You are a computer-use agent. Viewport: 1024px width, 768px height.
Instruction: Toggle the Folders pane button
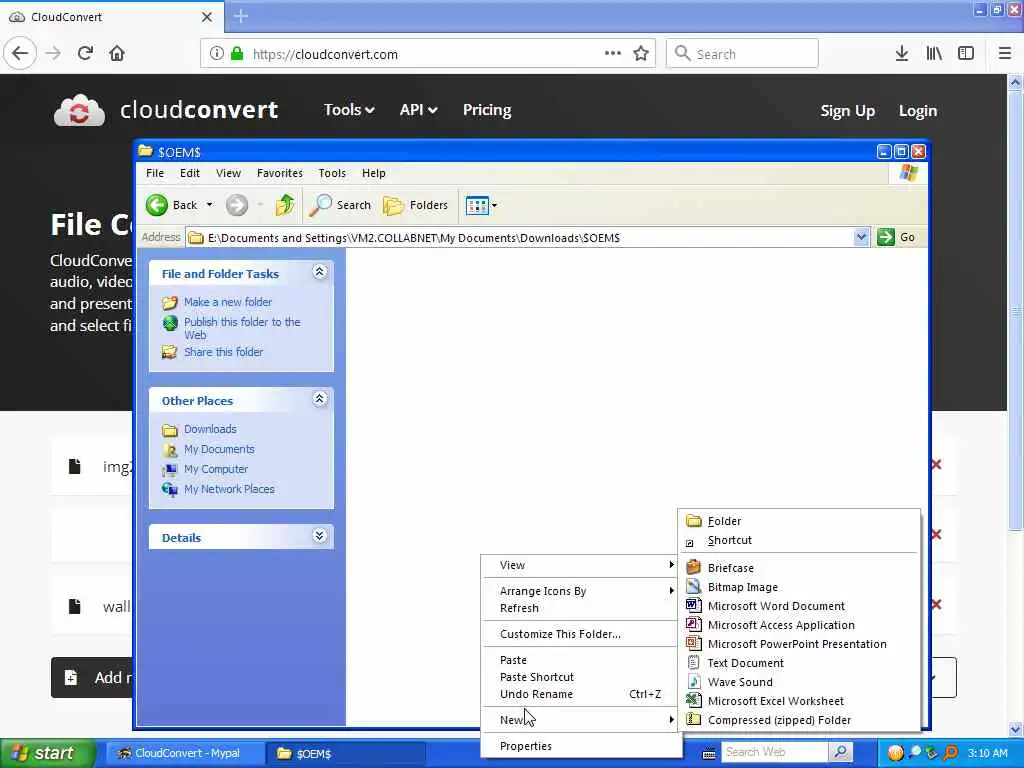pyautogui.click(x=416, y=205)
